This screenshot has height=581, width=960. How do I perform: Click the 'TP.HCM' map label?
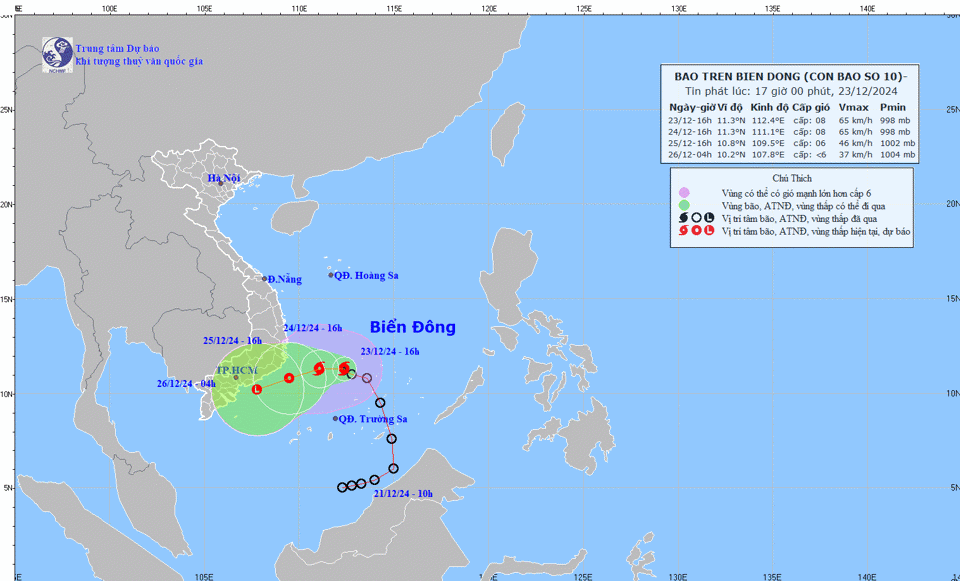click(x=236, y=370)
